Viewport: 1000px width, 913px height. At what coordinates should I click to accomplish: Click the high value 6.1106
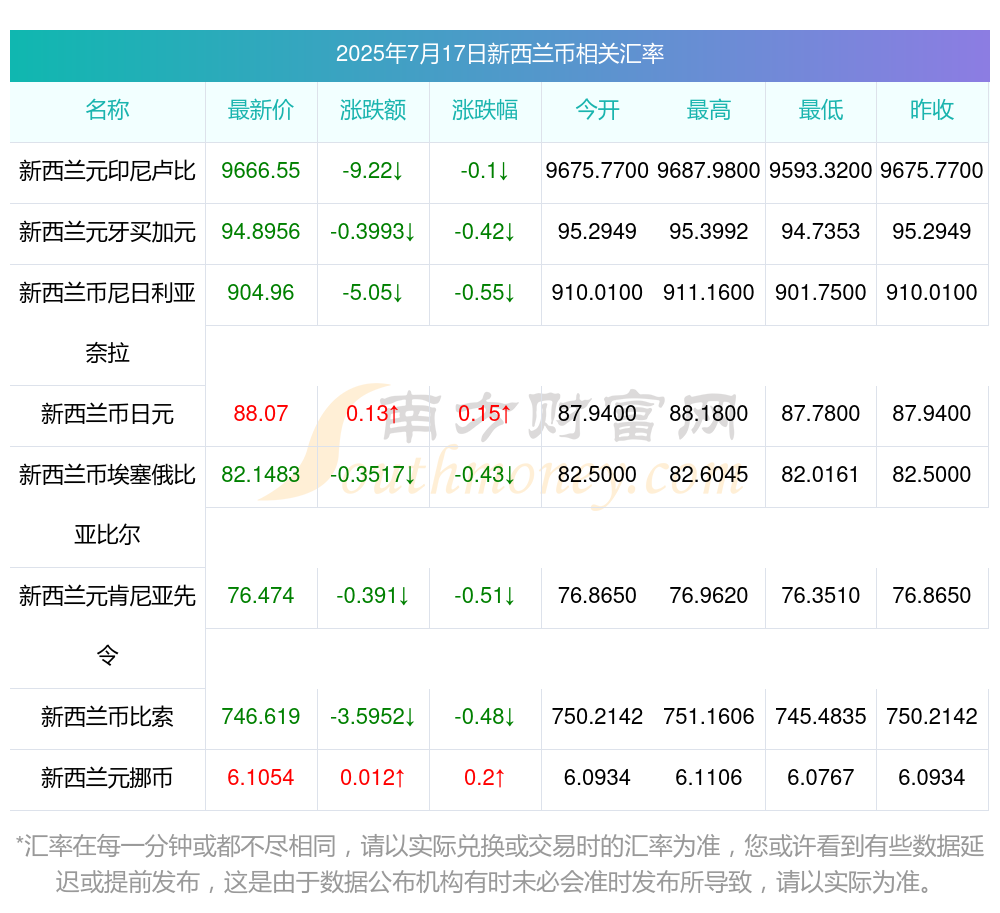[x=709, y=778]
